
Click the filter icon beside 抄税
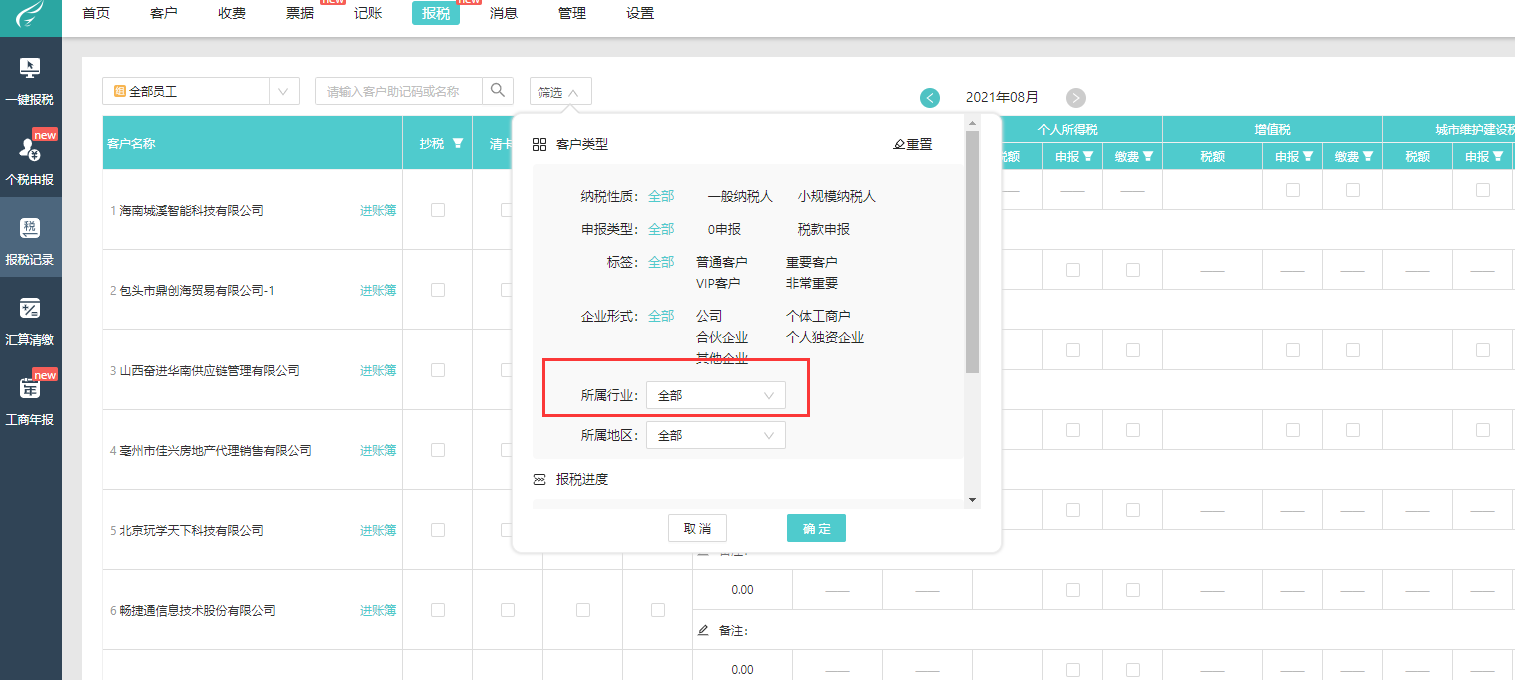tap(458, 143)
